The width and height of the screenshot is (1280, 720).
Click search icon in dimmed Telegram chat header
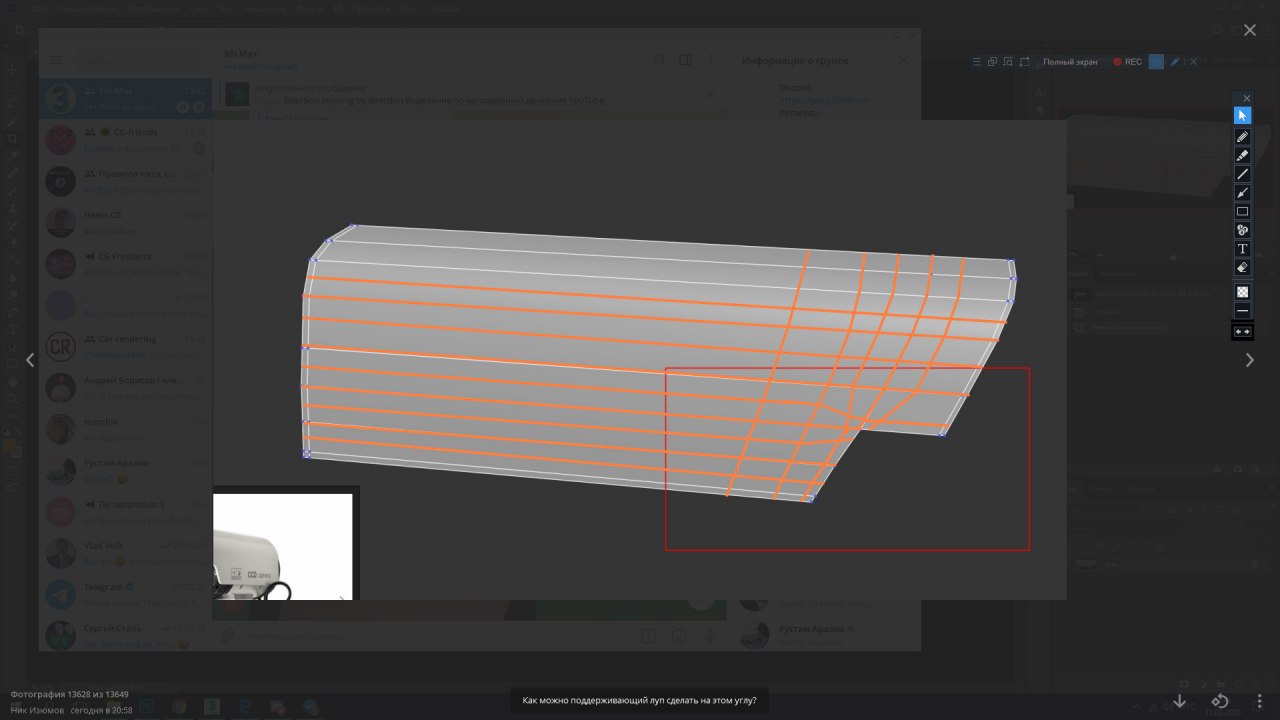[659, 60]
